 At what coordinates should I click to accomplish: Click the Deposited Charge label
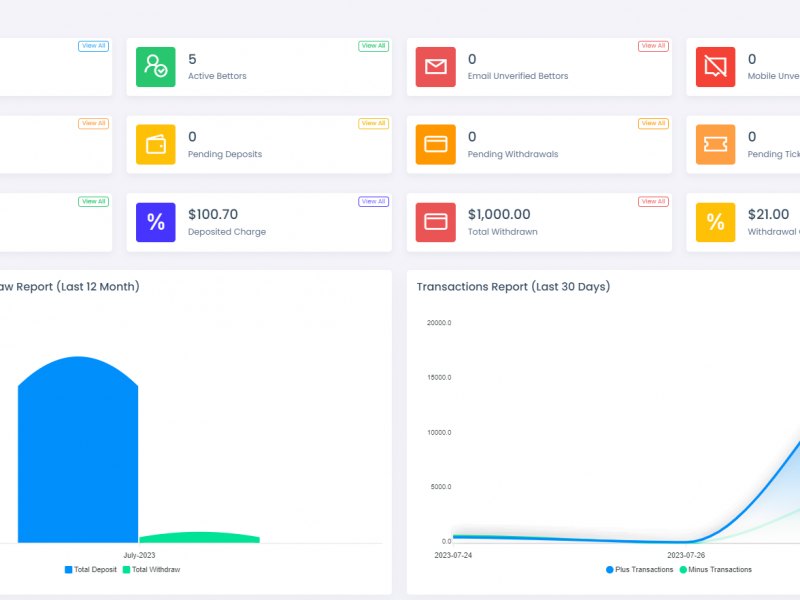click(227, 232)
